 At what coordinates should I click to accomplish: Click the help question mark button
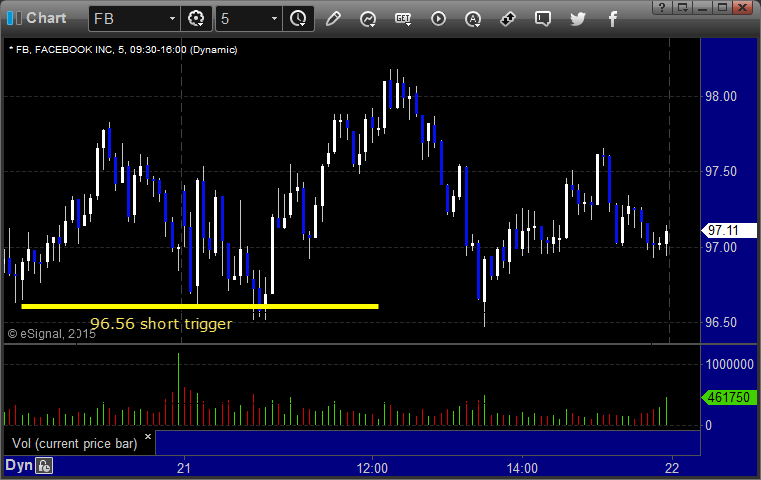tap(662, 7)
